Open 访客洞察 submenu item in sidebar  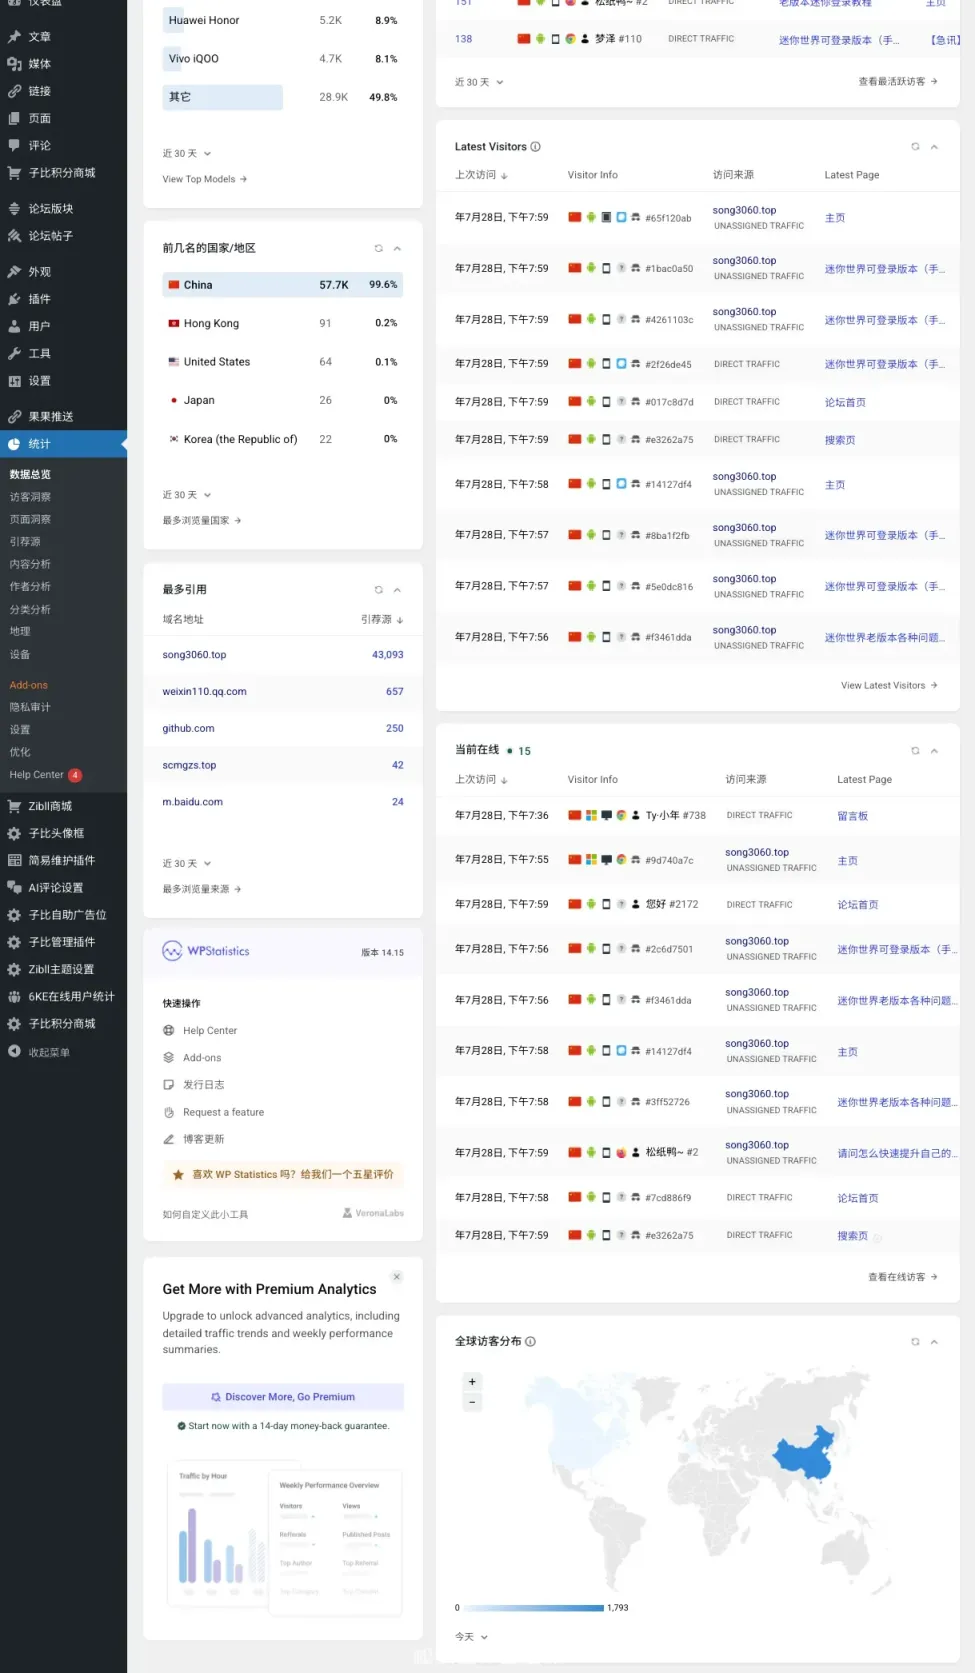point(30,497)
